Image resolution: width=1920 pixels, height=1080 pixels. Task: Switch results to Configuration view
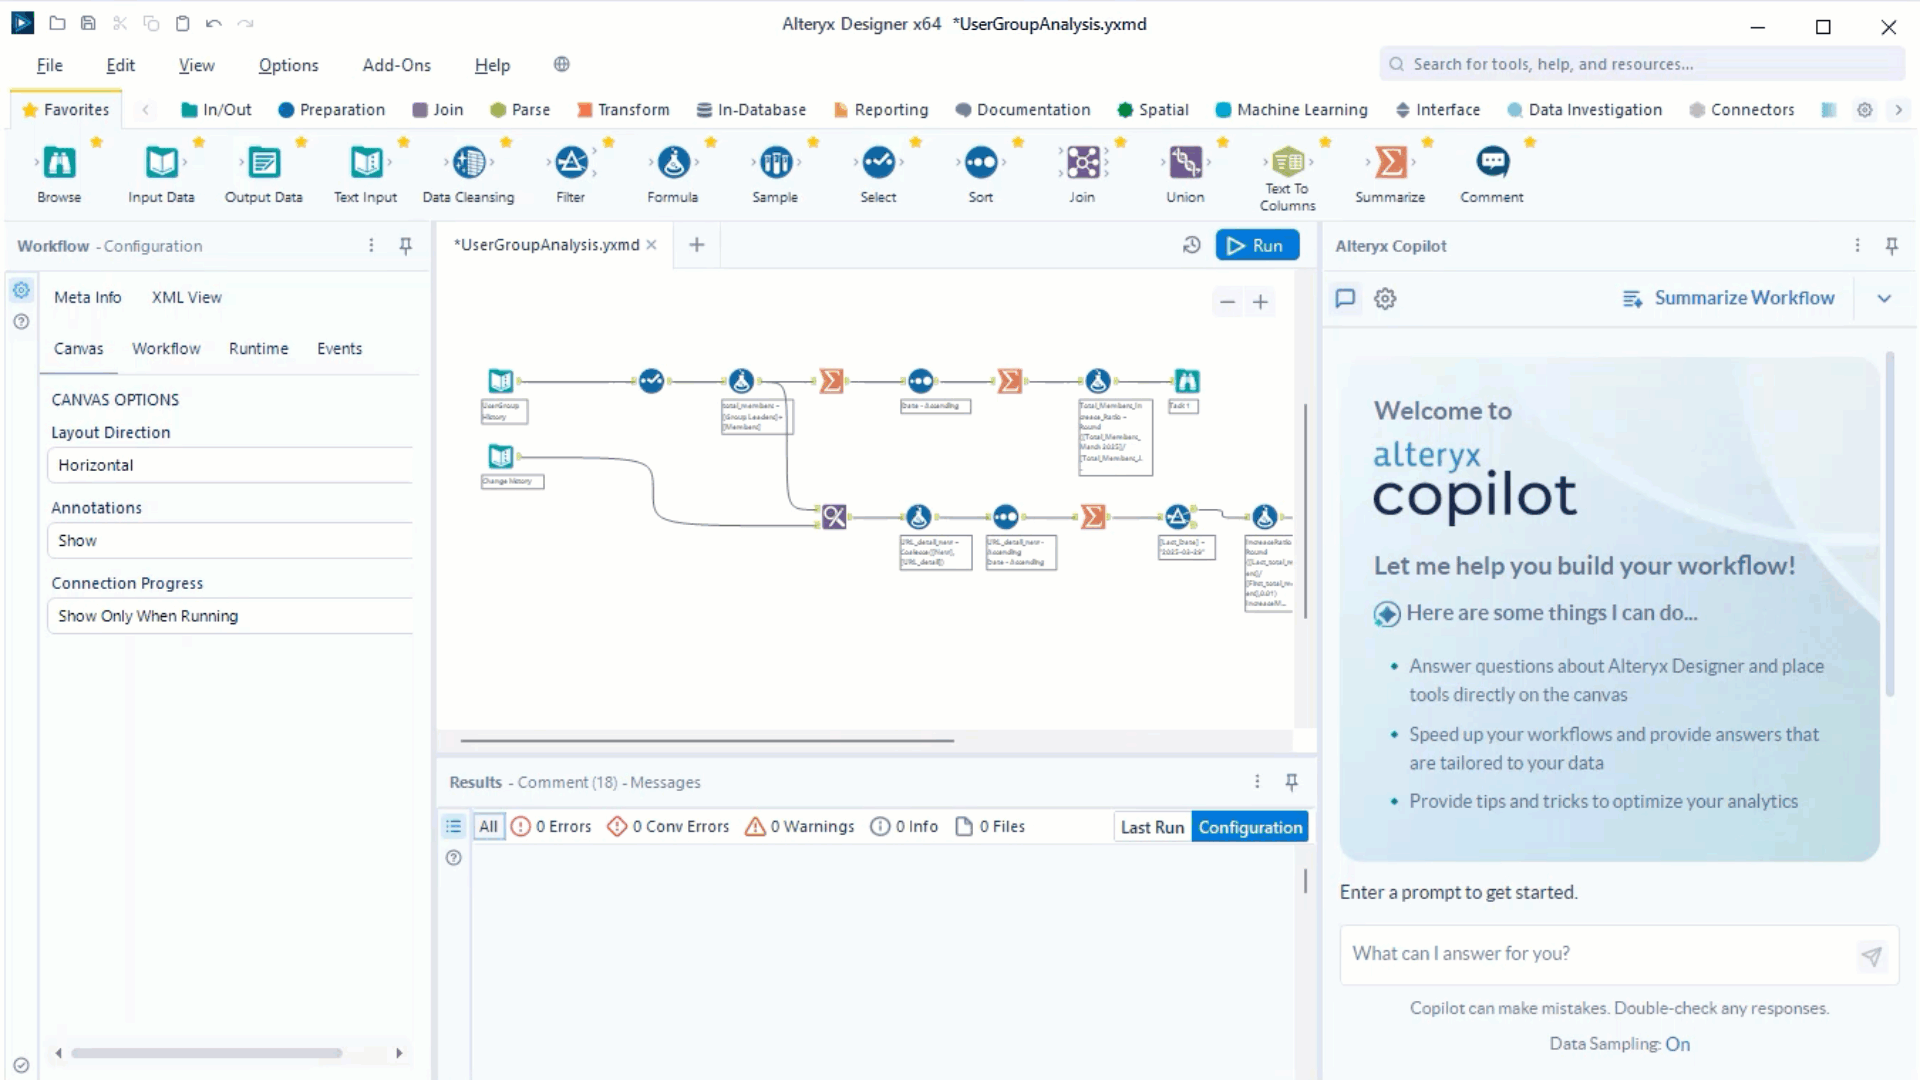1250,827
